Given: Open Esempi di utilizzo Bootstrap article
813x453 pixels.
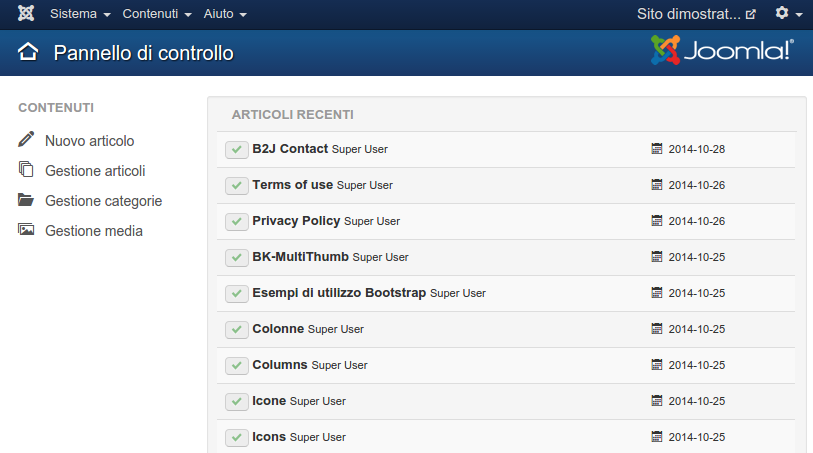Looking at the screenshot, I should (339, 293).
